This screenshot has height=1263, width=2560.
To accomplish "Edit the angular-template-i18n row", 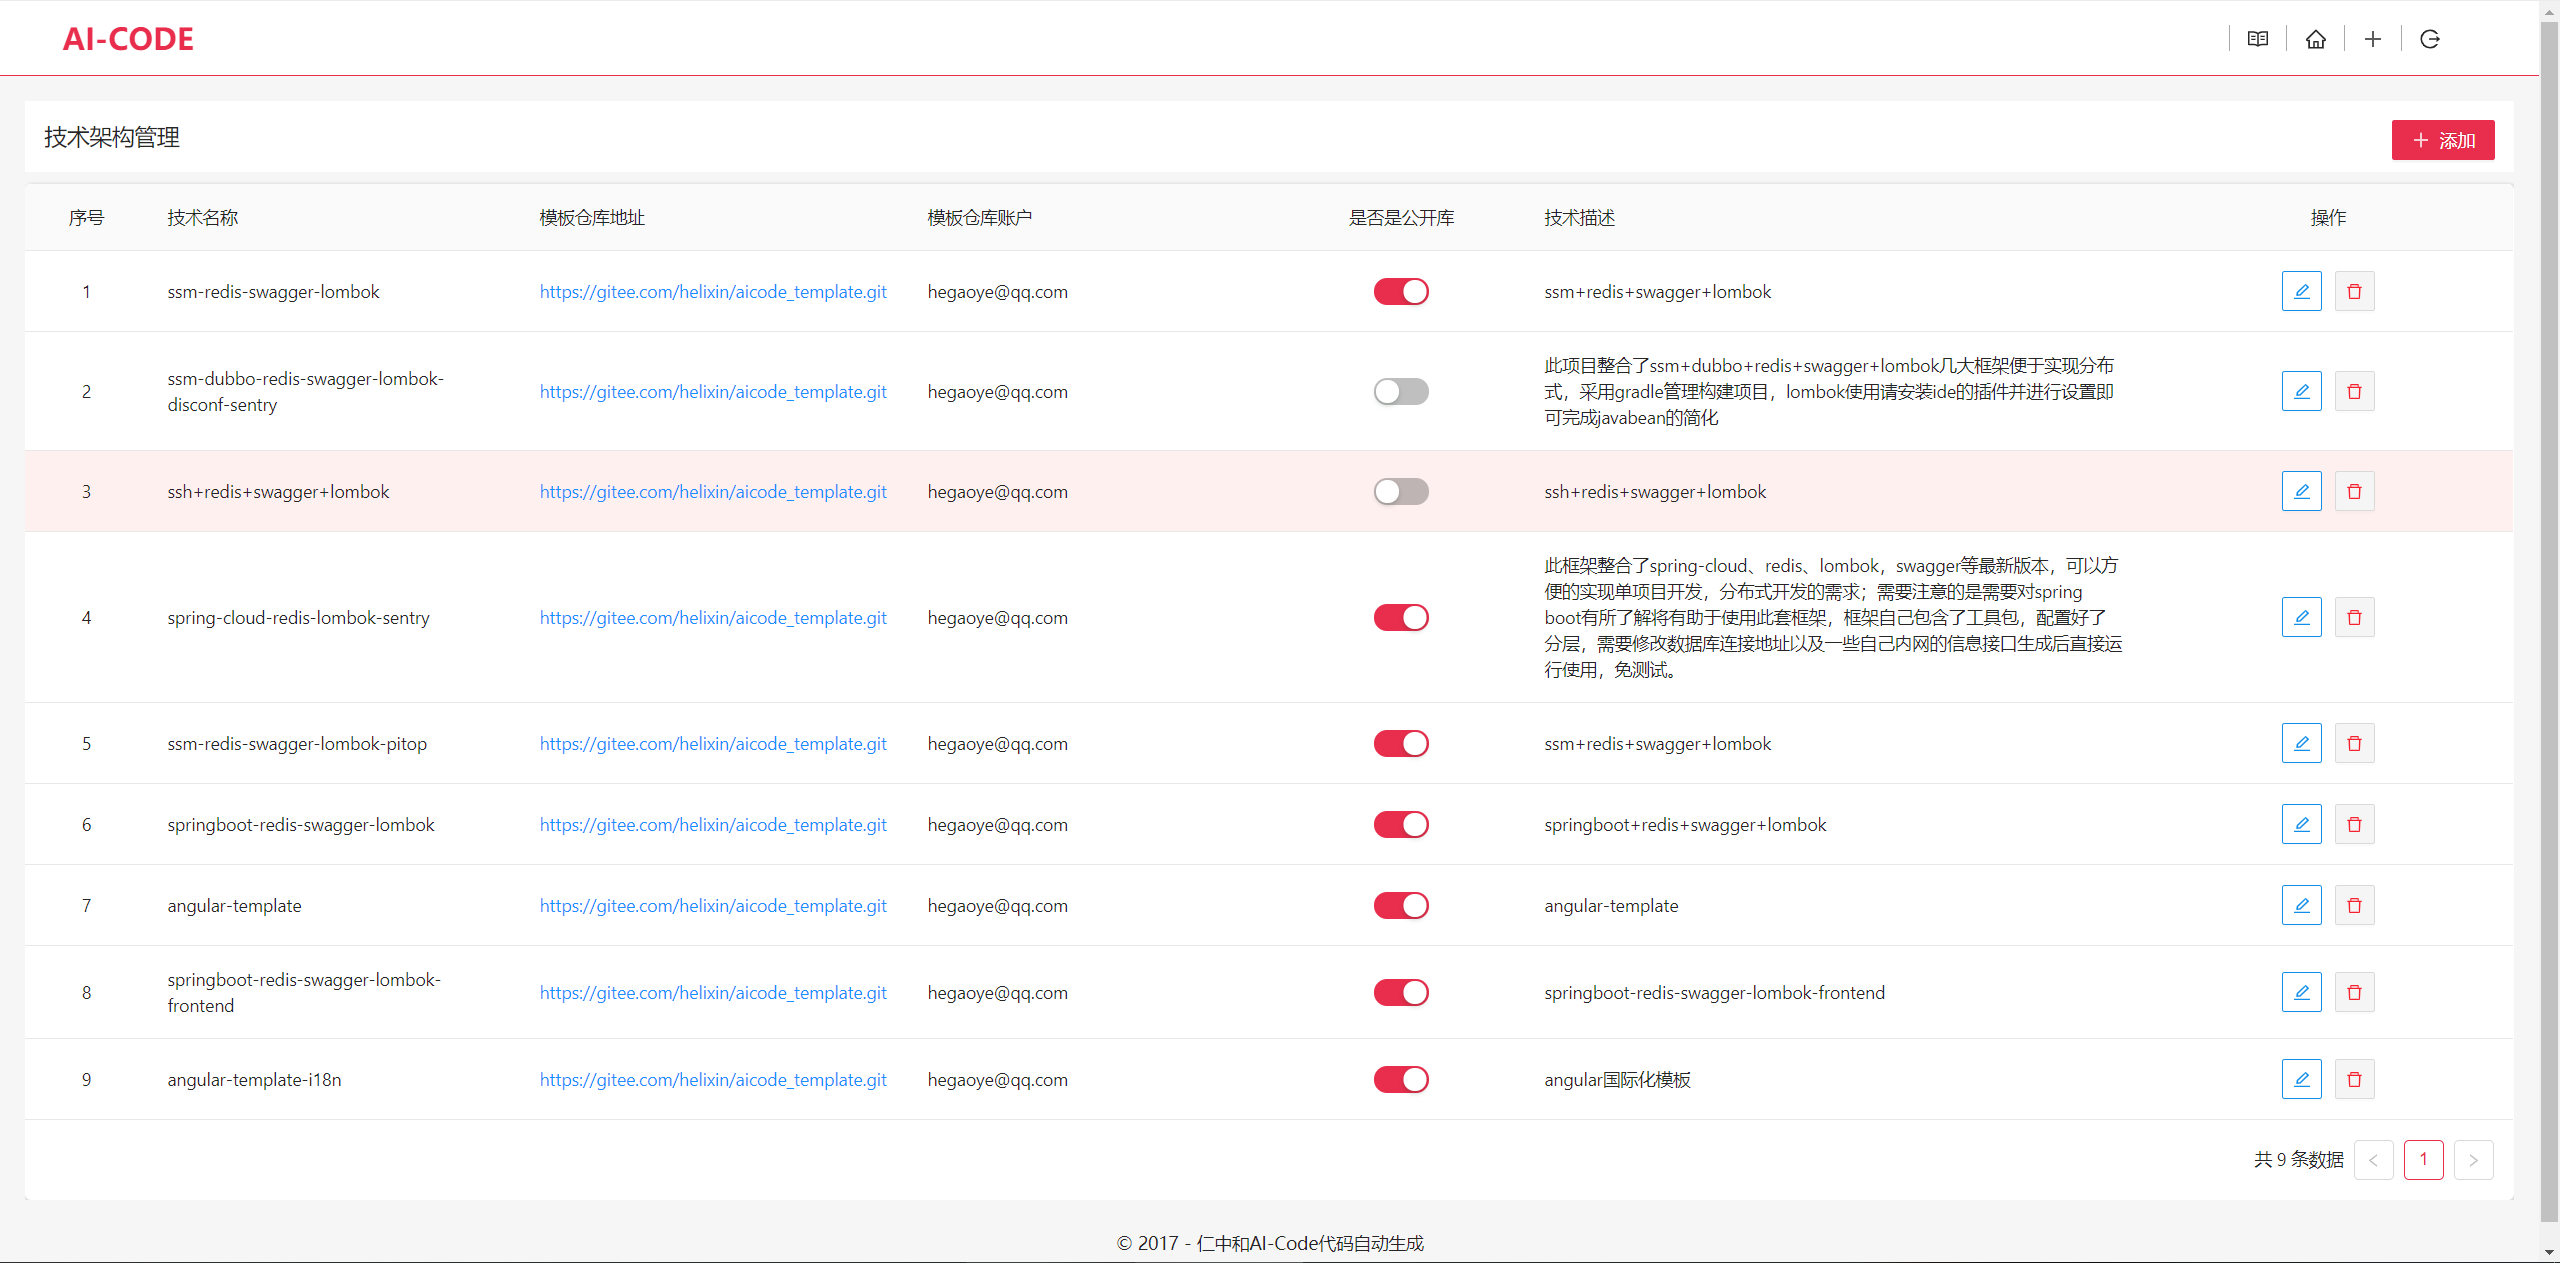I will pyautogui.click(x=2301, y=1079).
